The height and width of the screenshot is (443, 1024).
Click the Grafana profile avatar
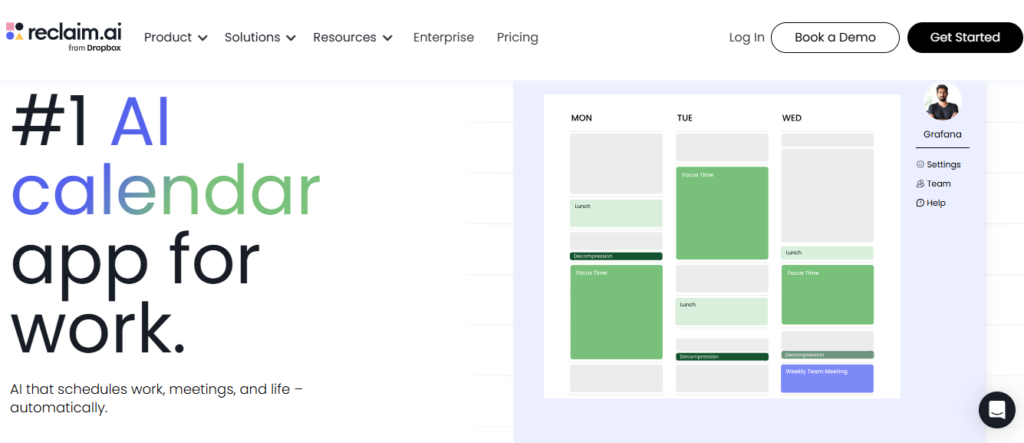942,101
